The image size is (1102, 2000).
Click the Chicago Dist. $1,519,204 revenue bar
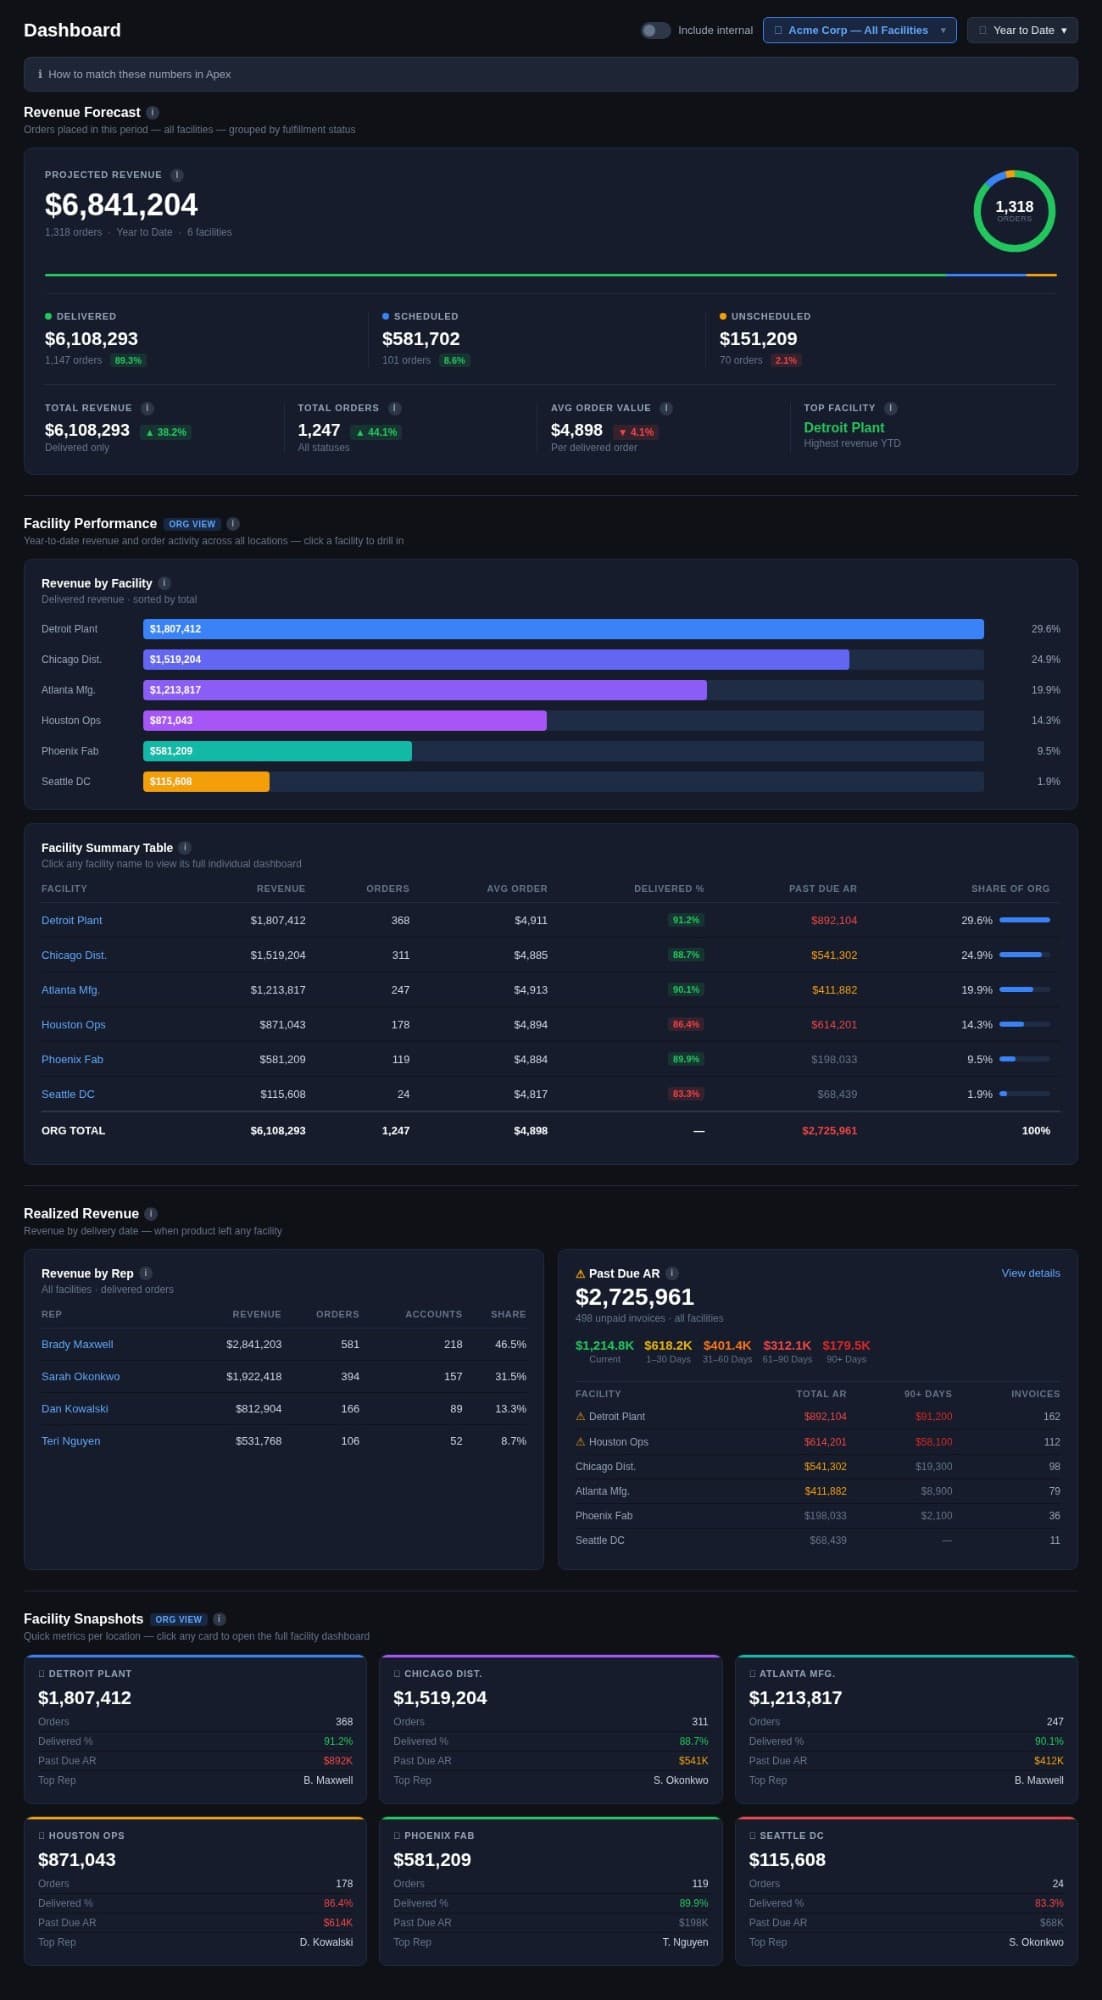coord(496,660)
